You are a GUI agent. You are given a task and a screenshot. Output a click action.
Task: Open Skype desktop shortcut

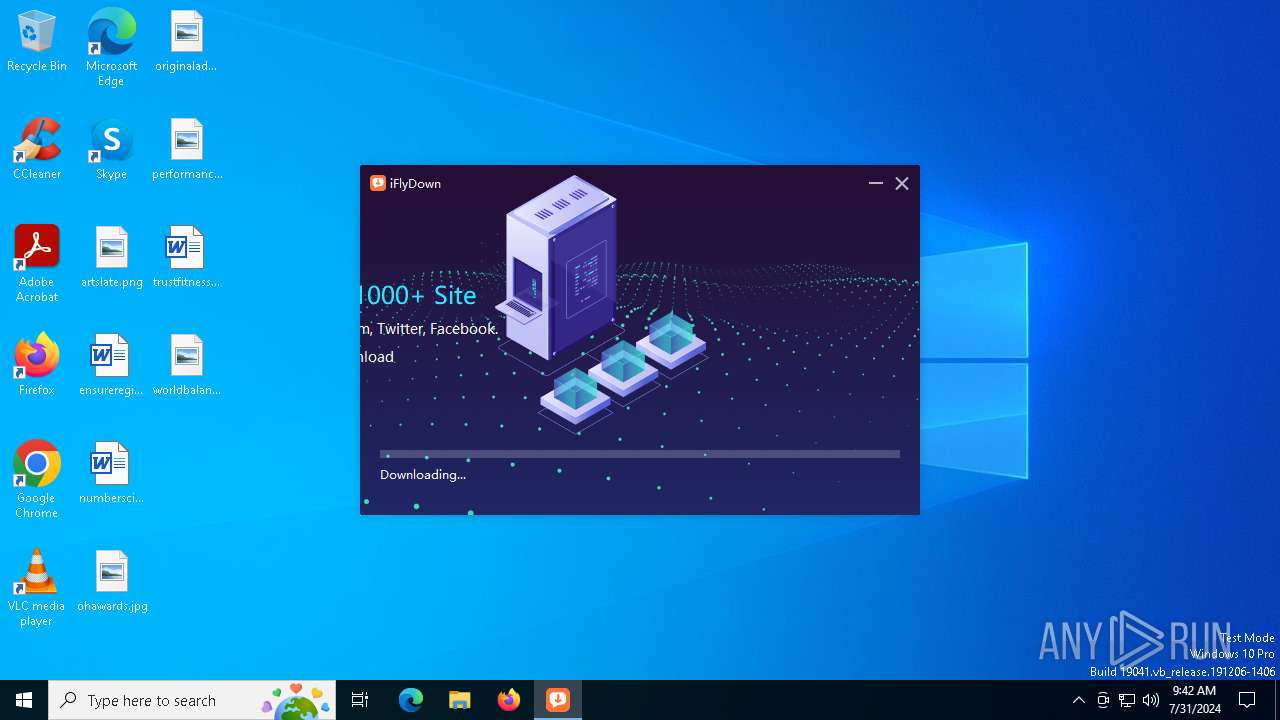(x=111, y=150)
